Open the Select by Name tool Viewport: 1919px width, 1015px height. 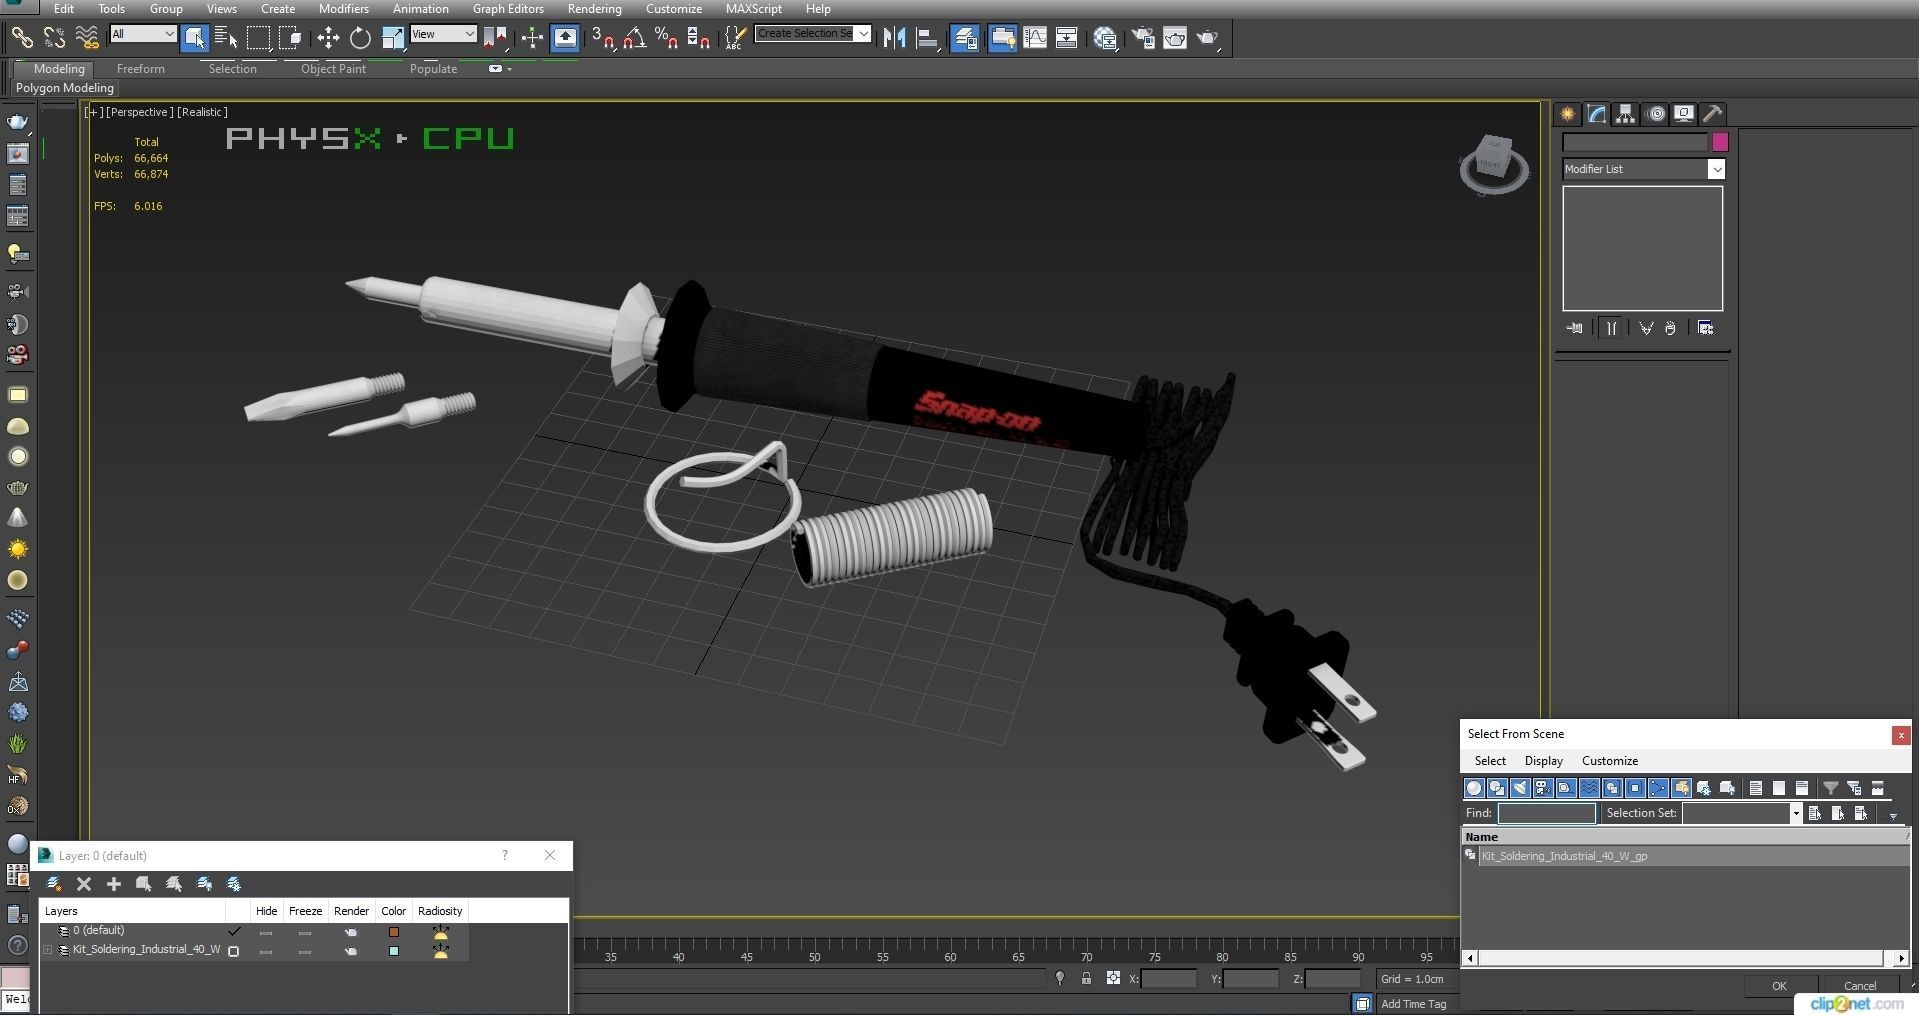click(226, 38)
